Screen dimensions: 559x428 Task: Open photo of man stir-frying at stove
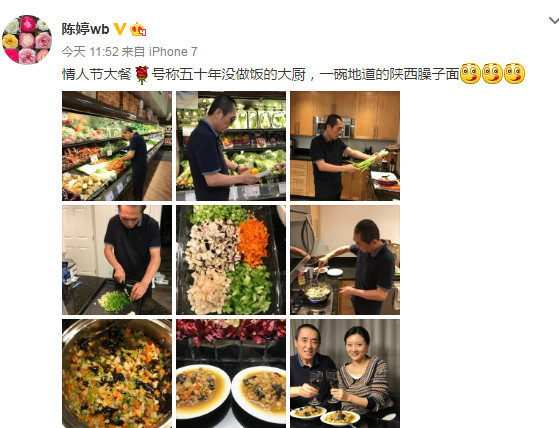(x=345, y=260)
